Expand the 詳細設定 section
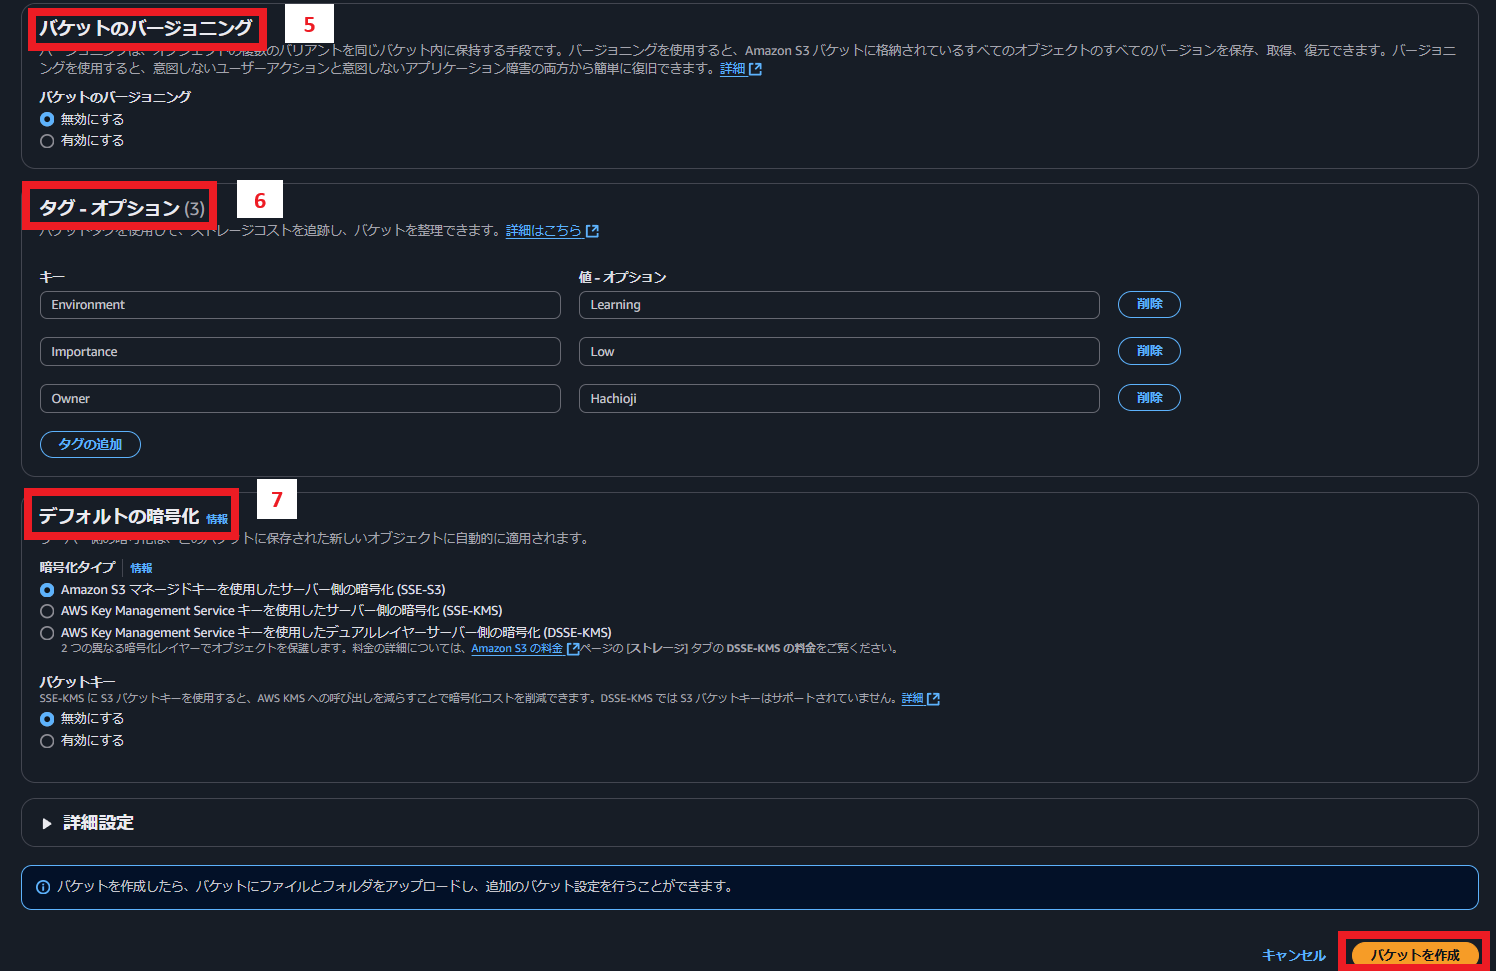The image size is (1496, 971). pyautogui.click(x=47, y=823)
